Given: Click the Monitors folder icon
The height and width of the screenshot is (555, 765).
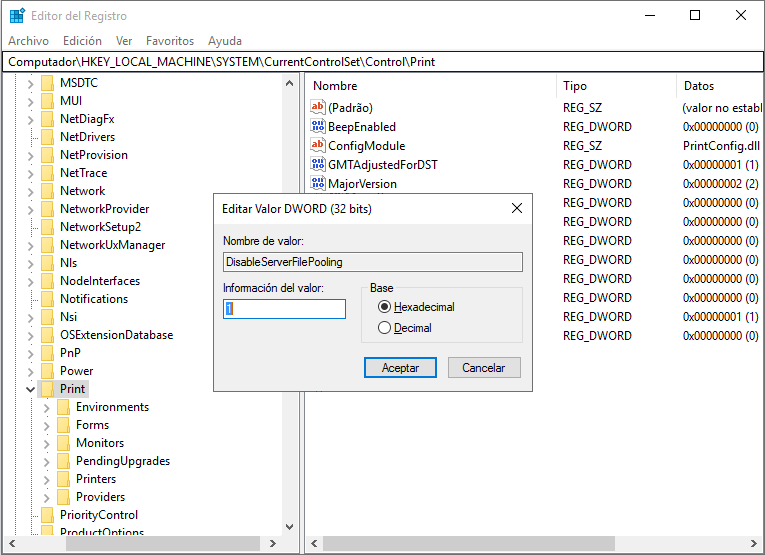Looking at the screenshot, I should coord(63,443).
